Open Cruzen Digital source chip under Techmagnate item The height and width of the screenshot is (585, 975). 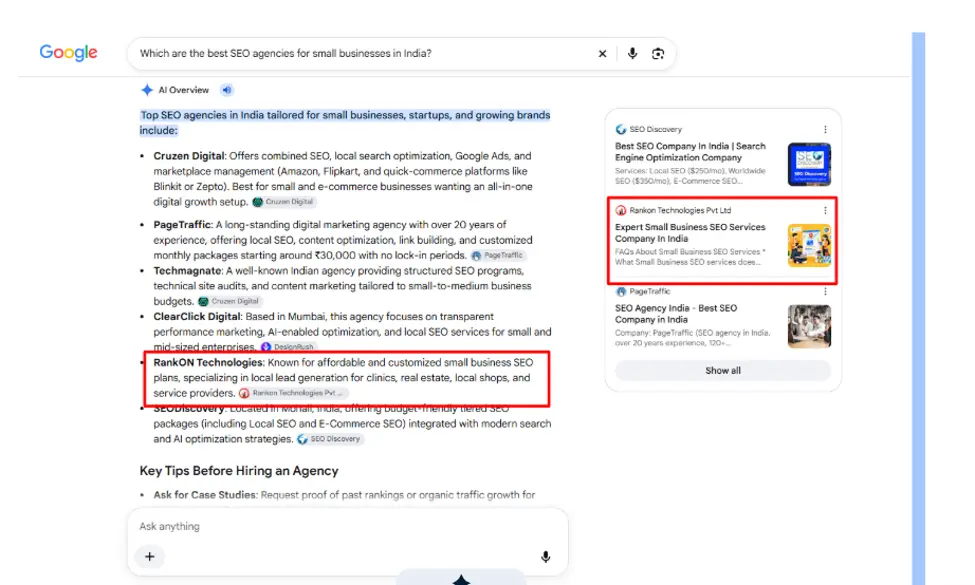click(229, 302)
